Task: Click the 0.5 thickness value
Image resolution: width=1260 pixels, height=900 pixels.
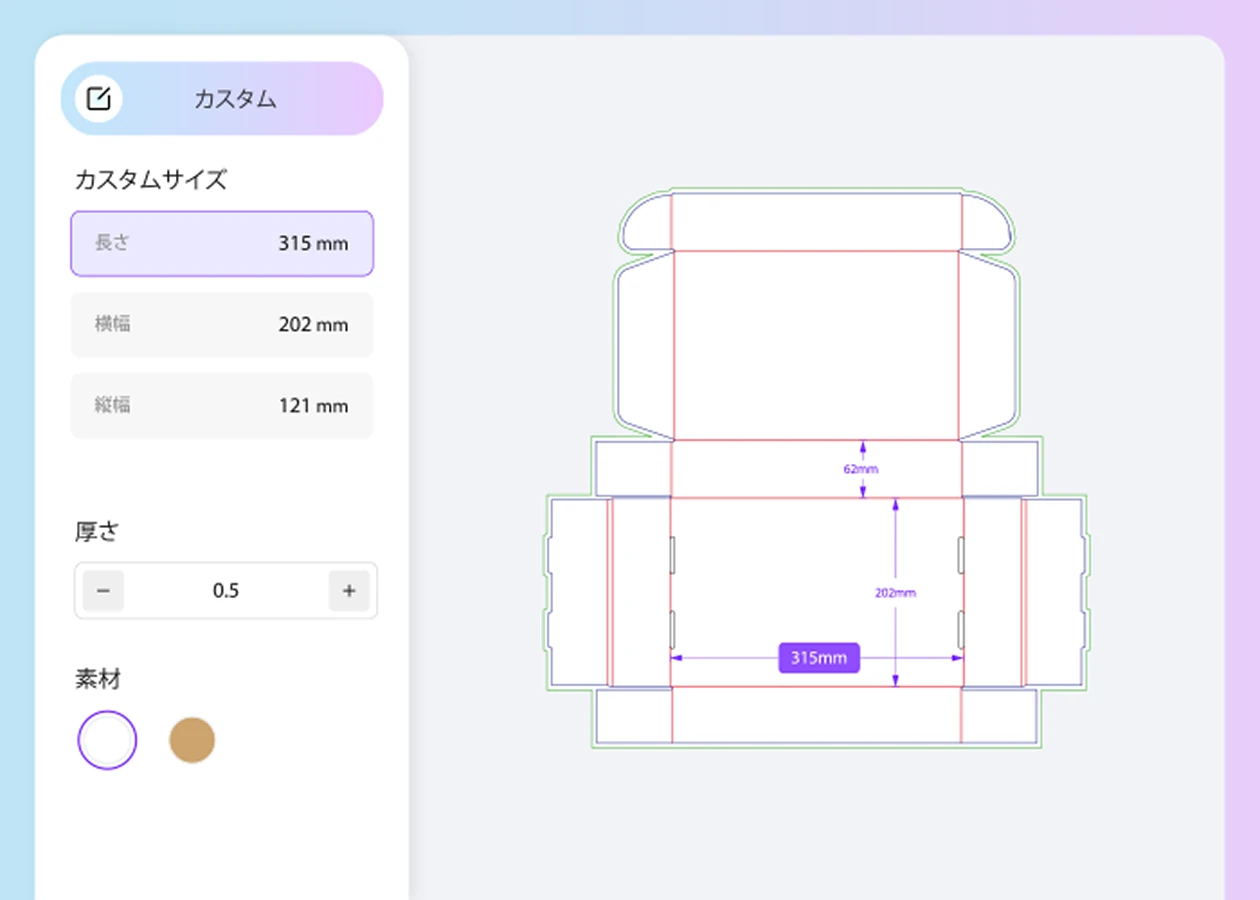Action: (x=226, y=591)
